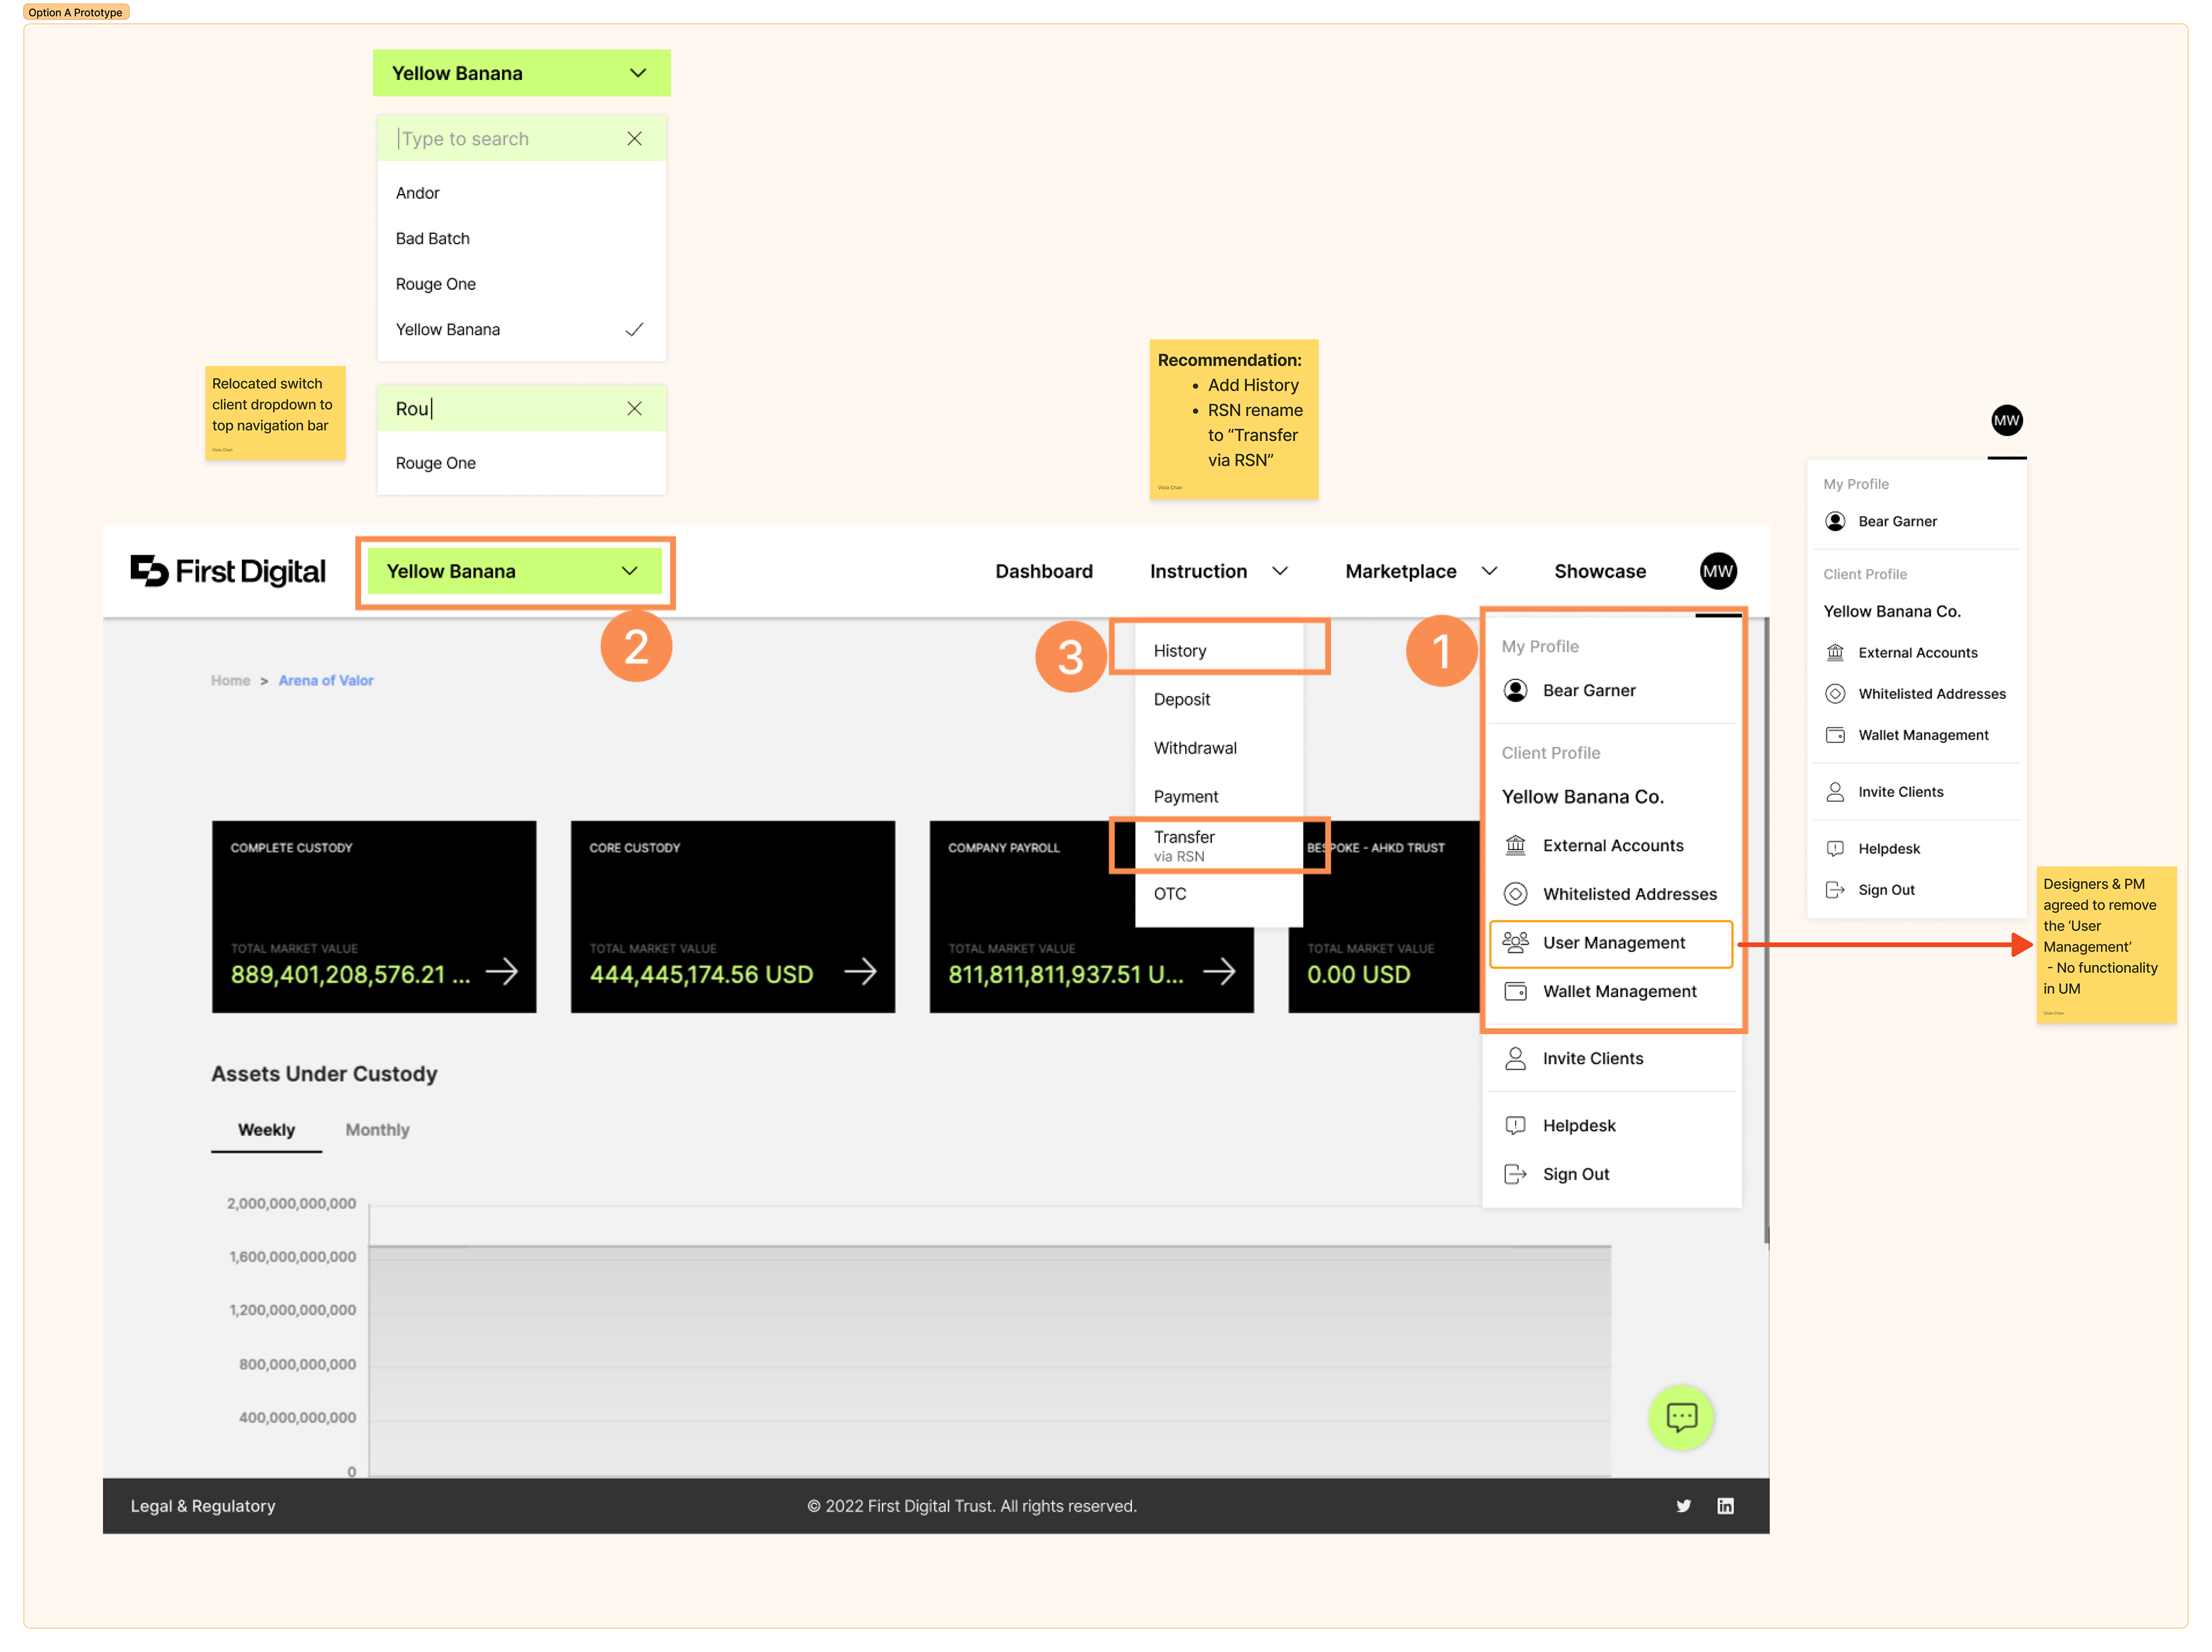Click Bear Garner profile icon in main menu
2212x1652 pixels.
[1515, 690]
